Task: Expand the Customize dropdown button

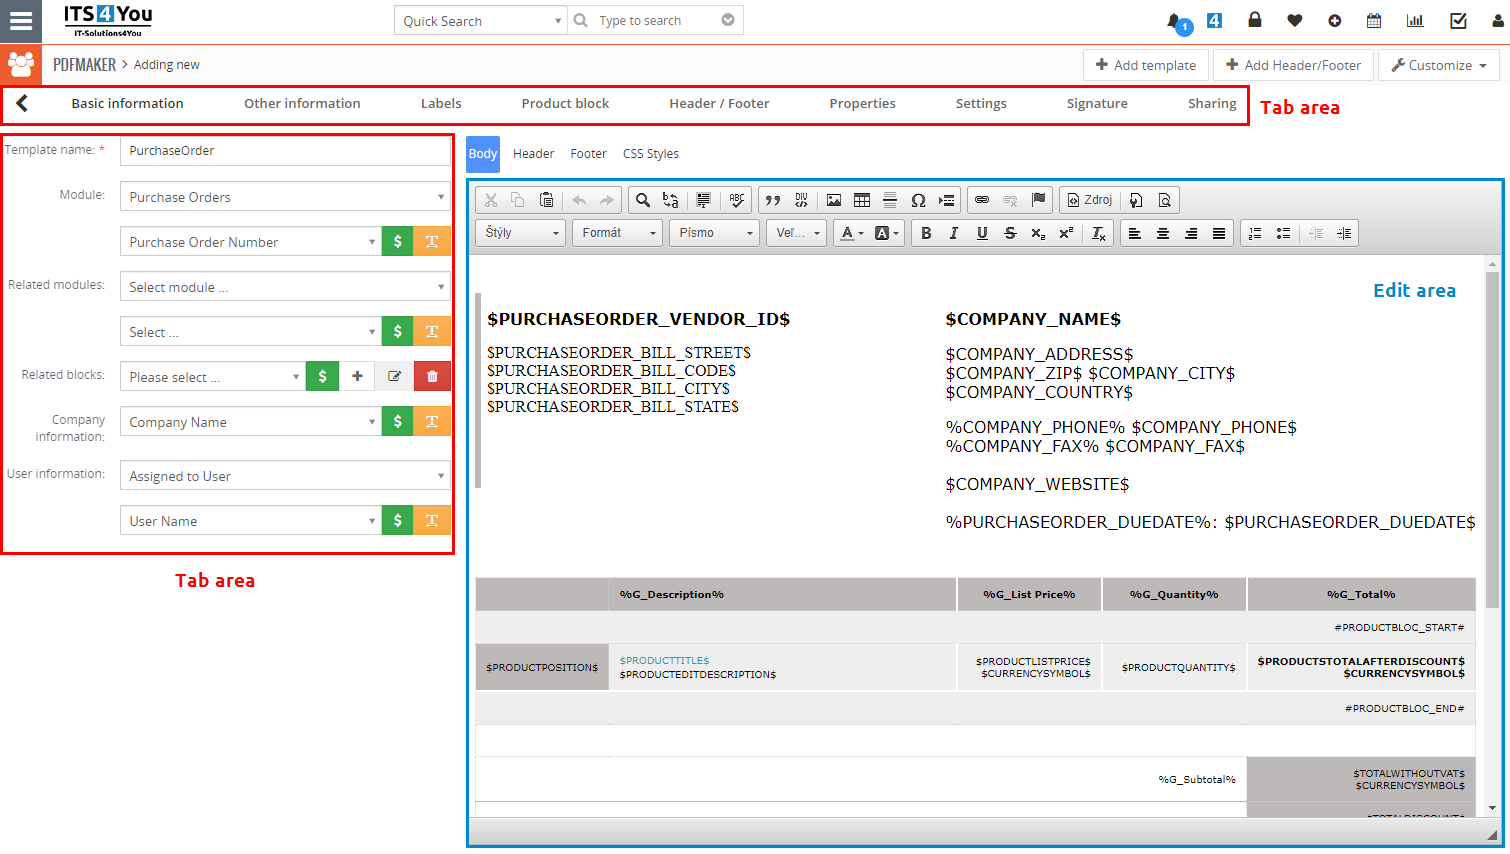Action: [1439, 65]
